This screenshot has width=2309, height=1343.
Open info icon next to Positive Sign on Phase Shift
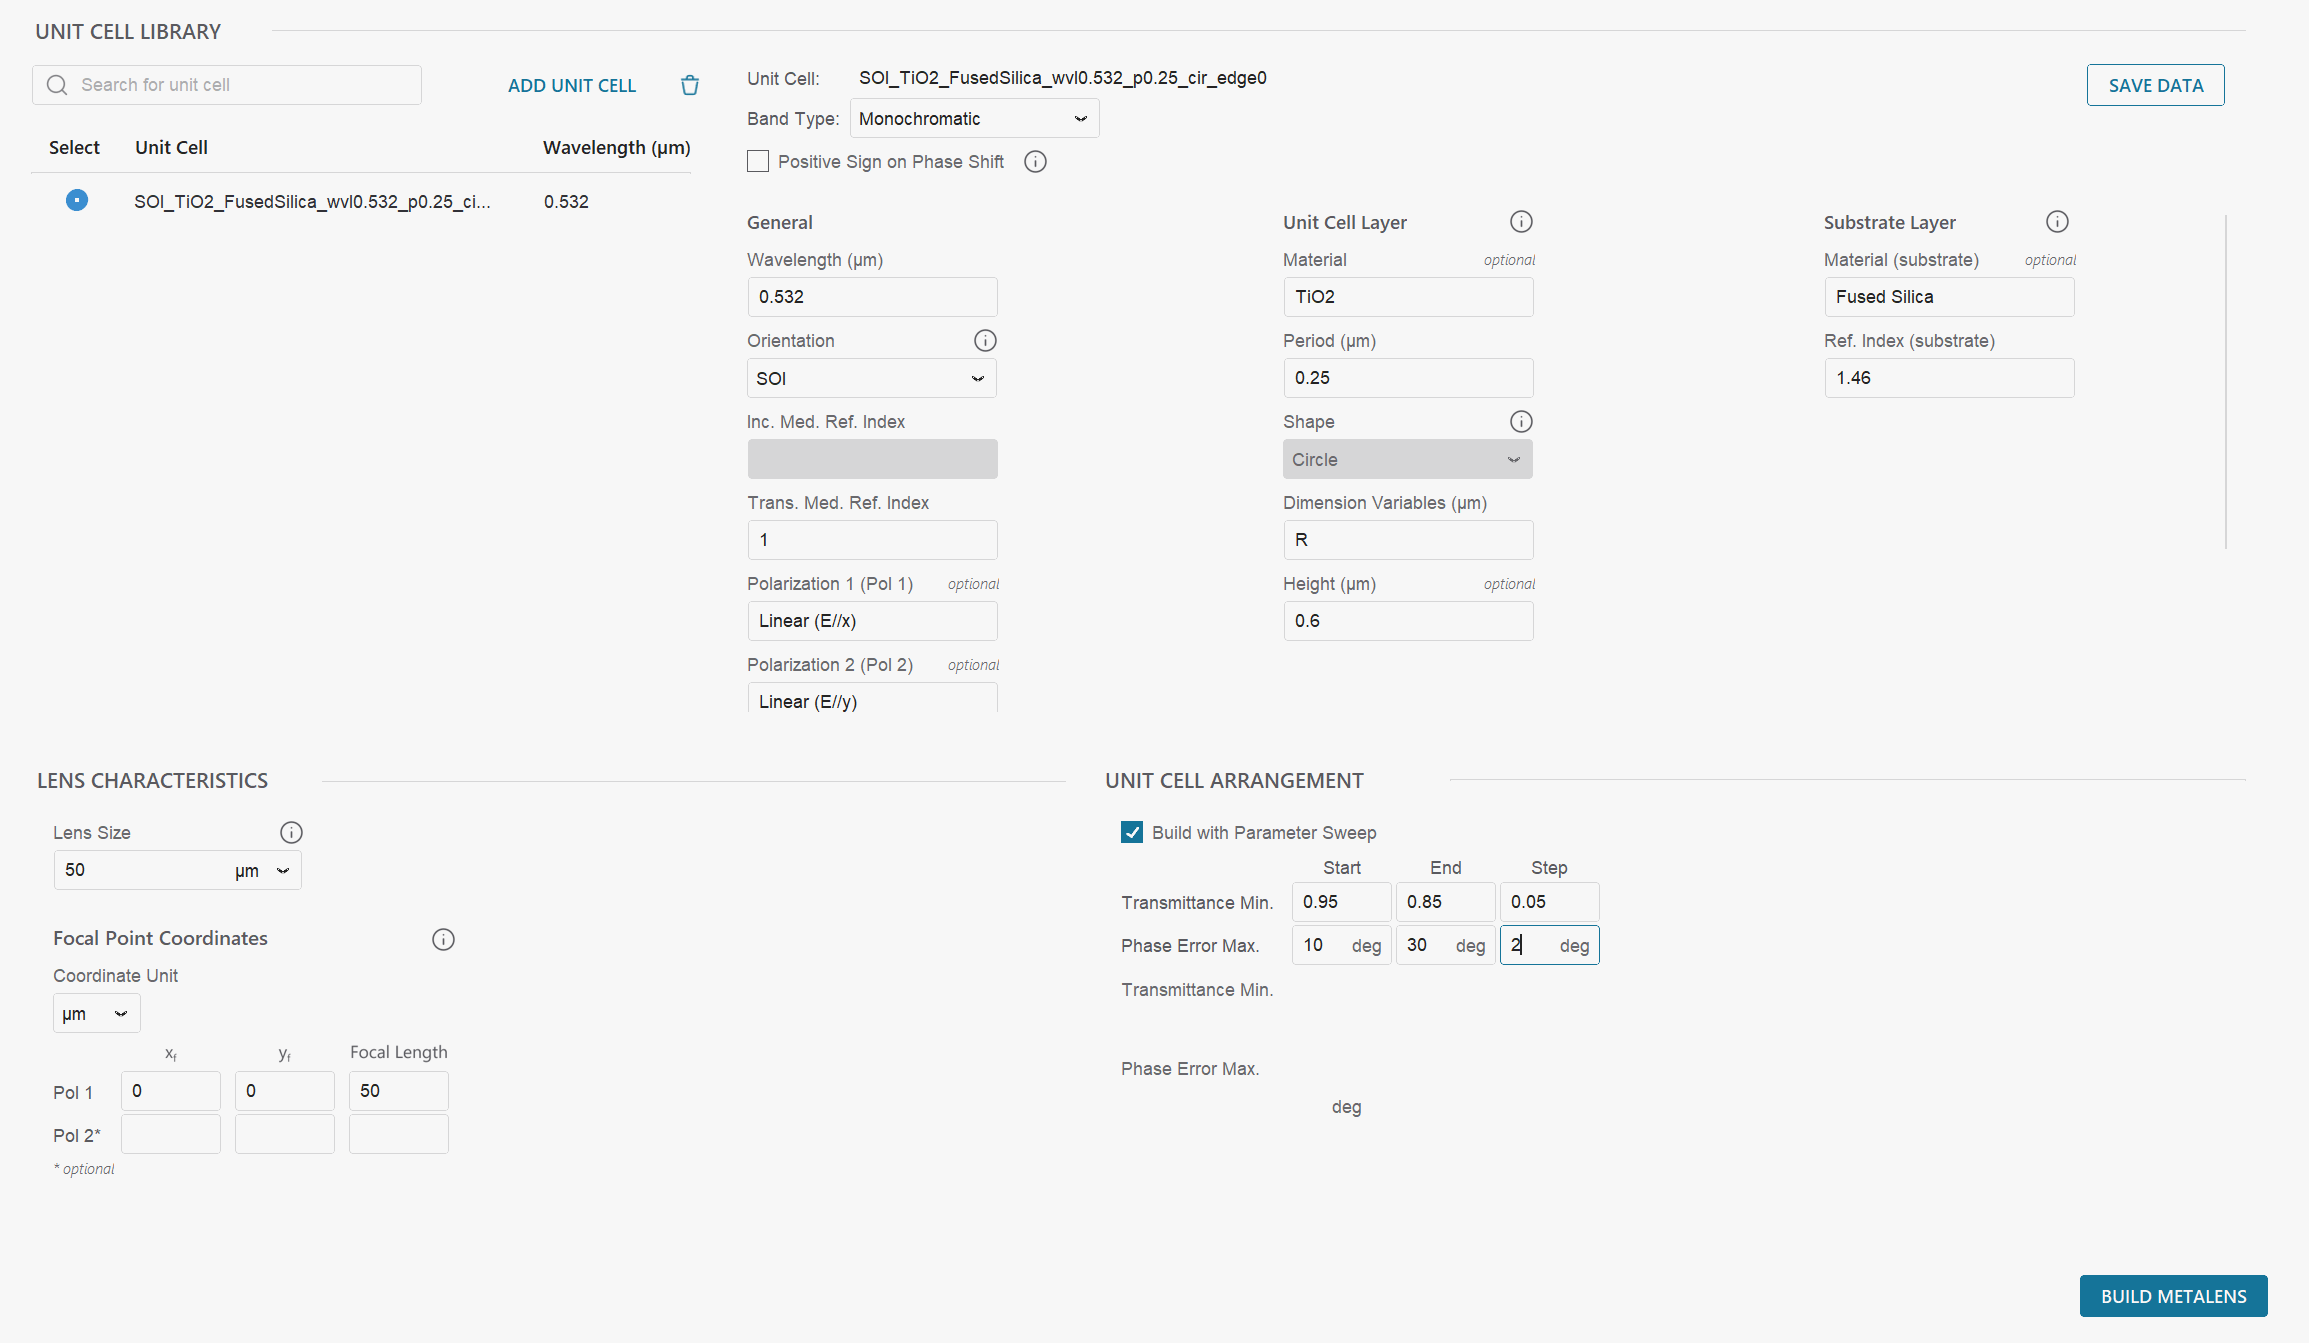(x=1035, y=162)
